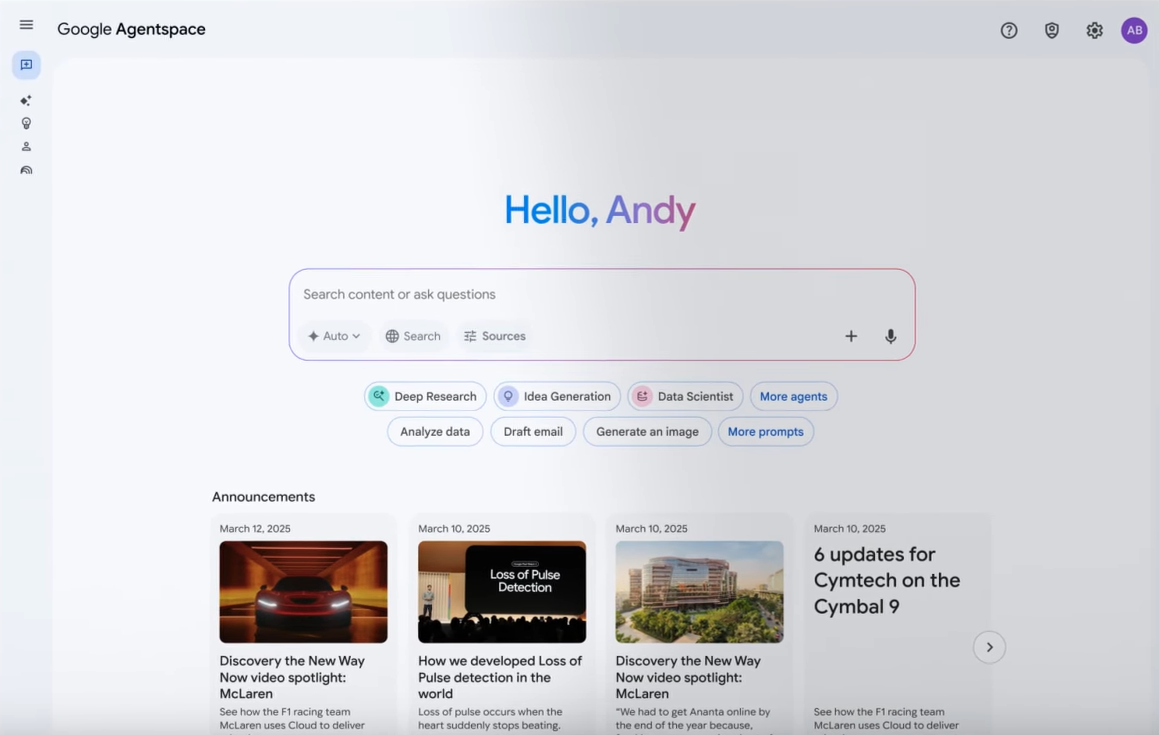Viewport: 1159px width, 735px height.
Task: Open a new chat from the sidebar
Action: point(26,64)
